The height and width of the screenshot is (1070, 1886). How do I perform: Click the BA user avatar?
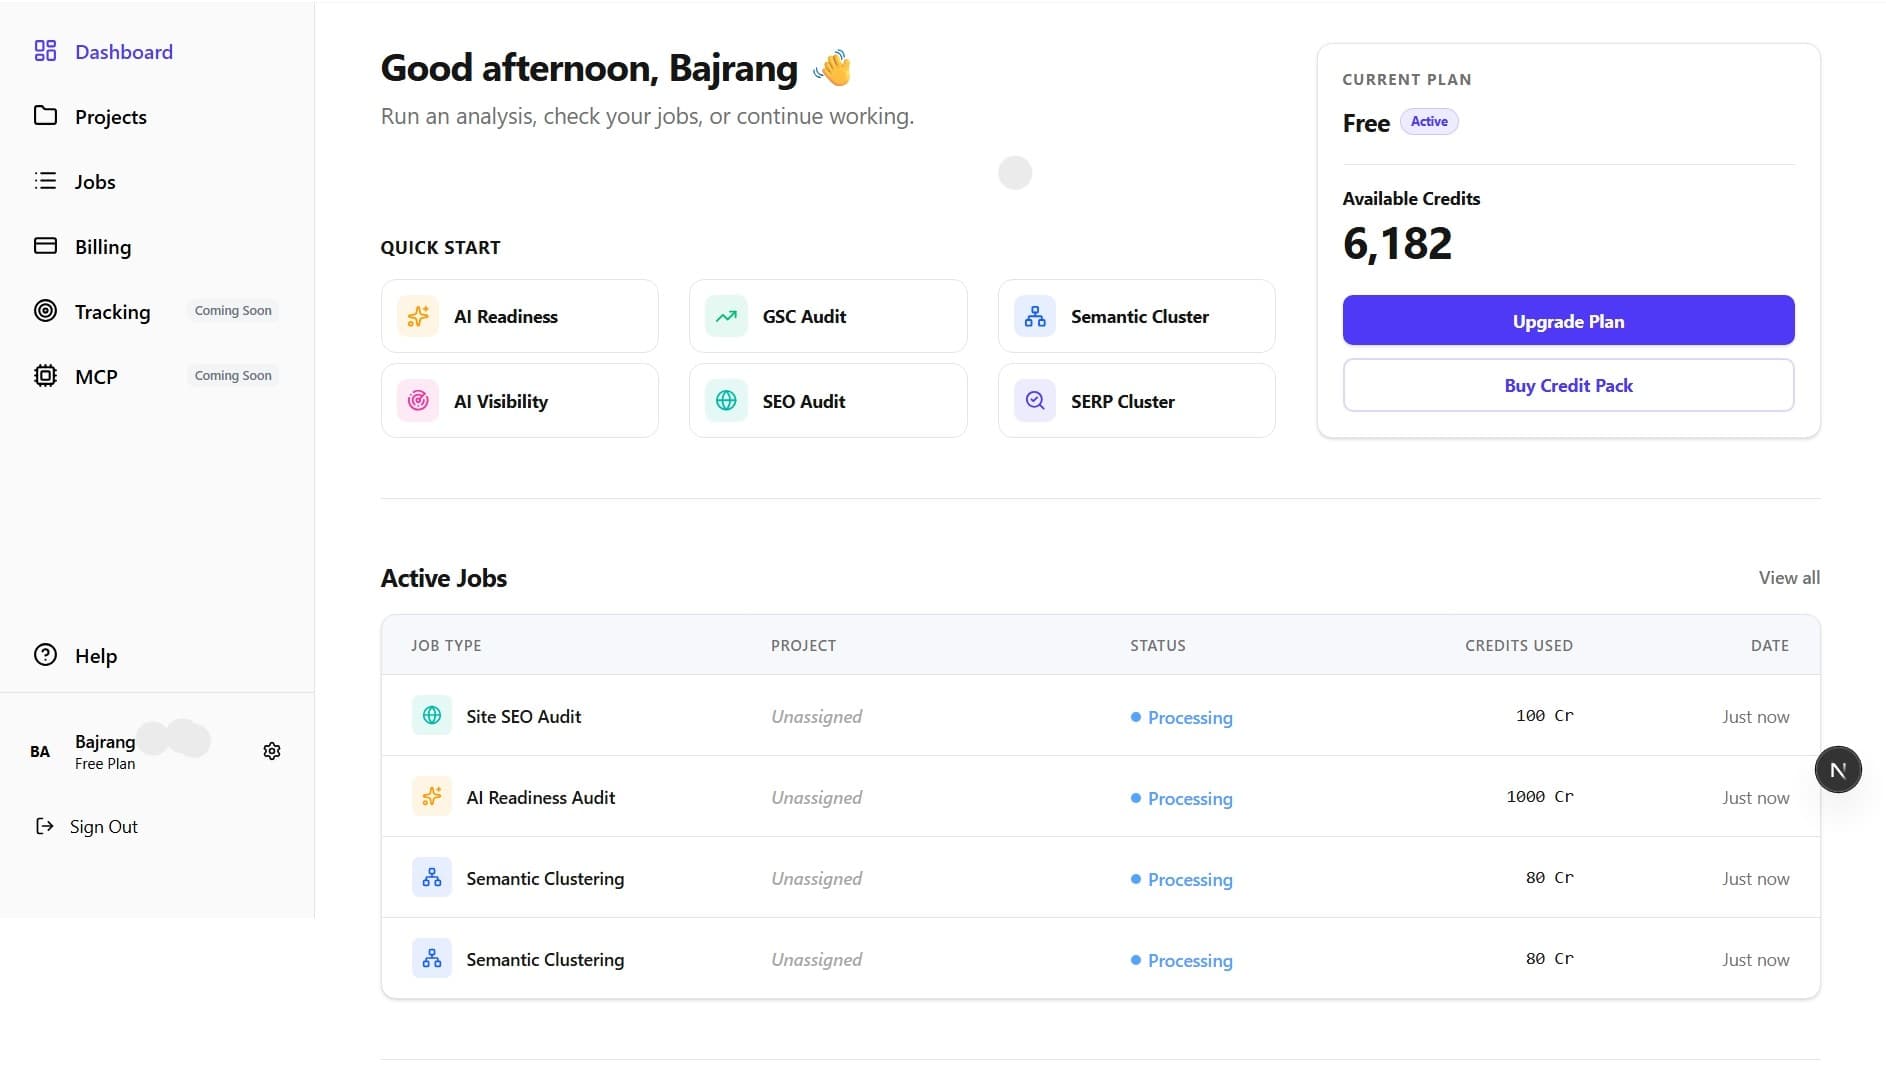40,751
